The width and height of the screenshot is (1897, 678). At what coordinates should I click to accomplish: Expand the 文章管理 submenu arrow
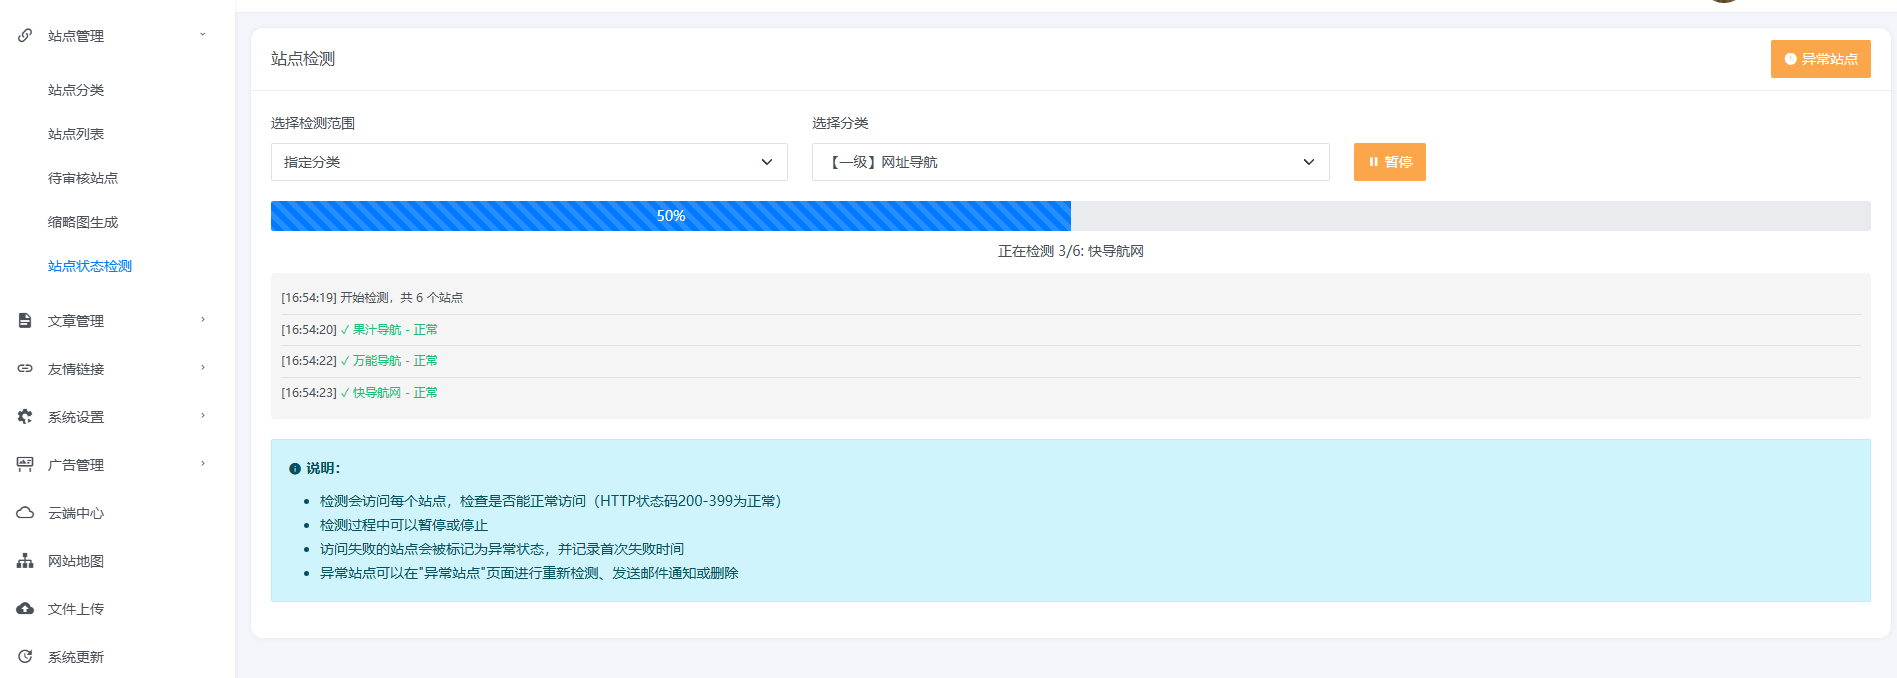(203, 320)
